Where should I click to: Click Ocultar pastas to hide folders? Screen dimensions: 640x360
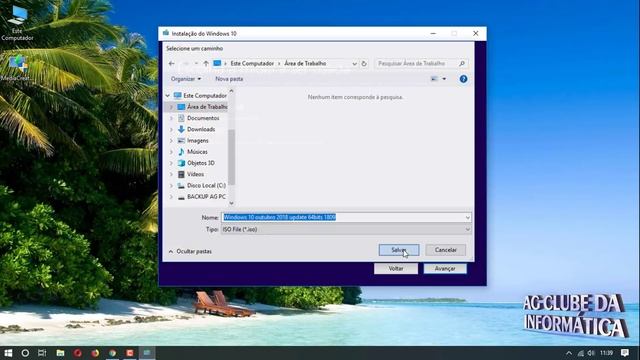tap(190, 251)
